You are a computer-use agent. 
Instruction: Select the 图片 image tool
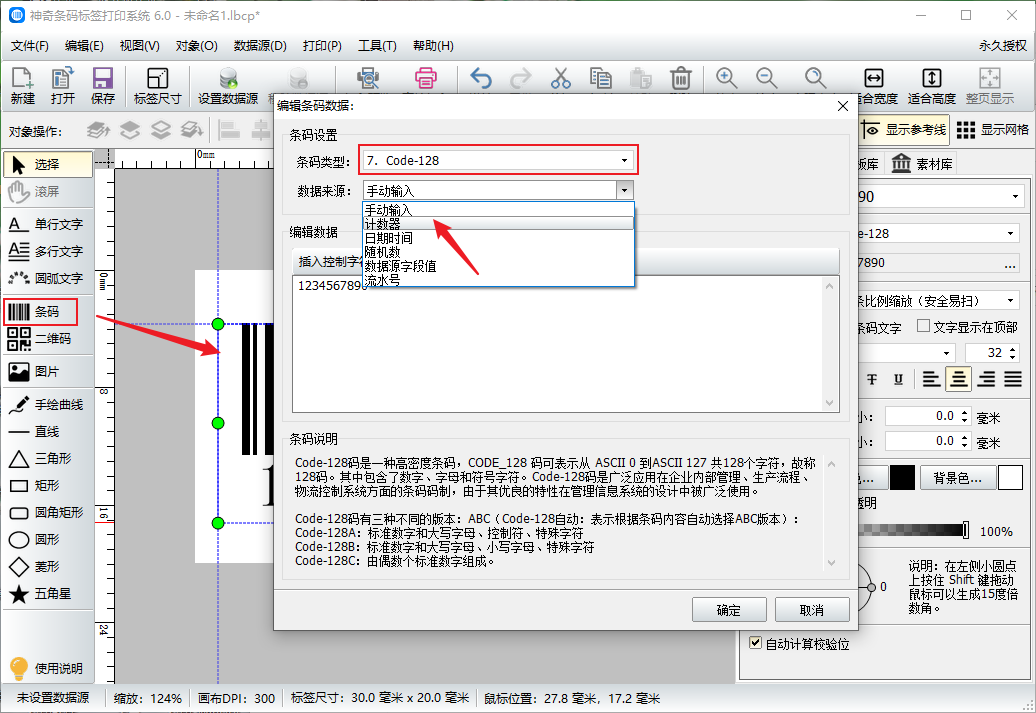coord(48,371)
